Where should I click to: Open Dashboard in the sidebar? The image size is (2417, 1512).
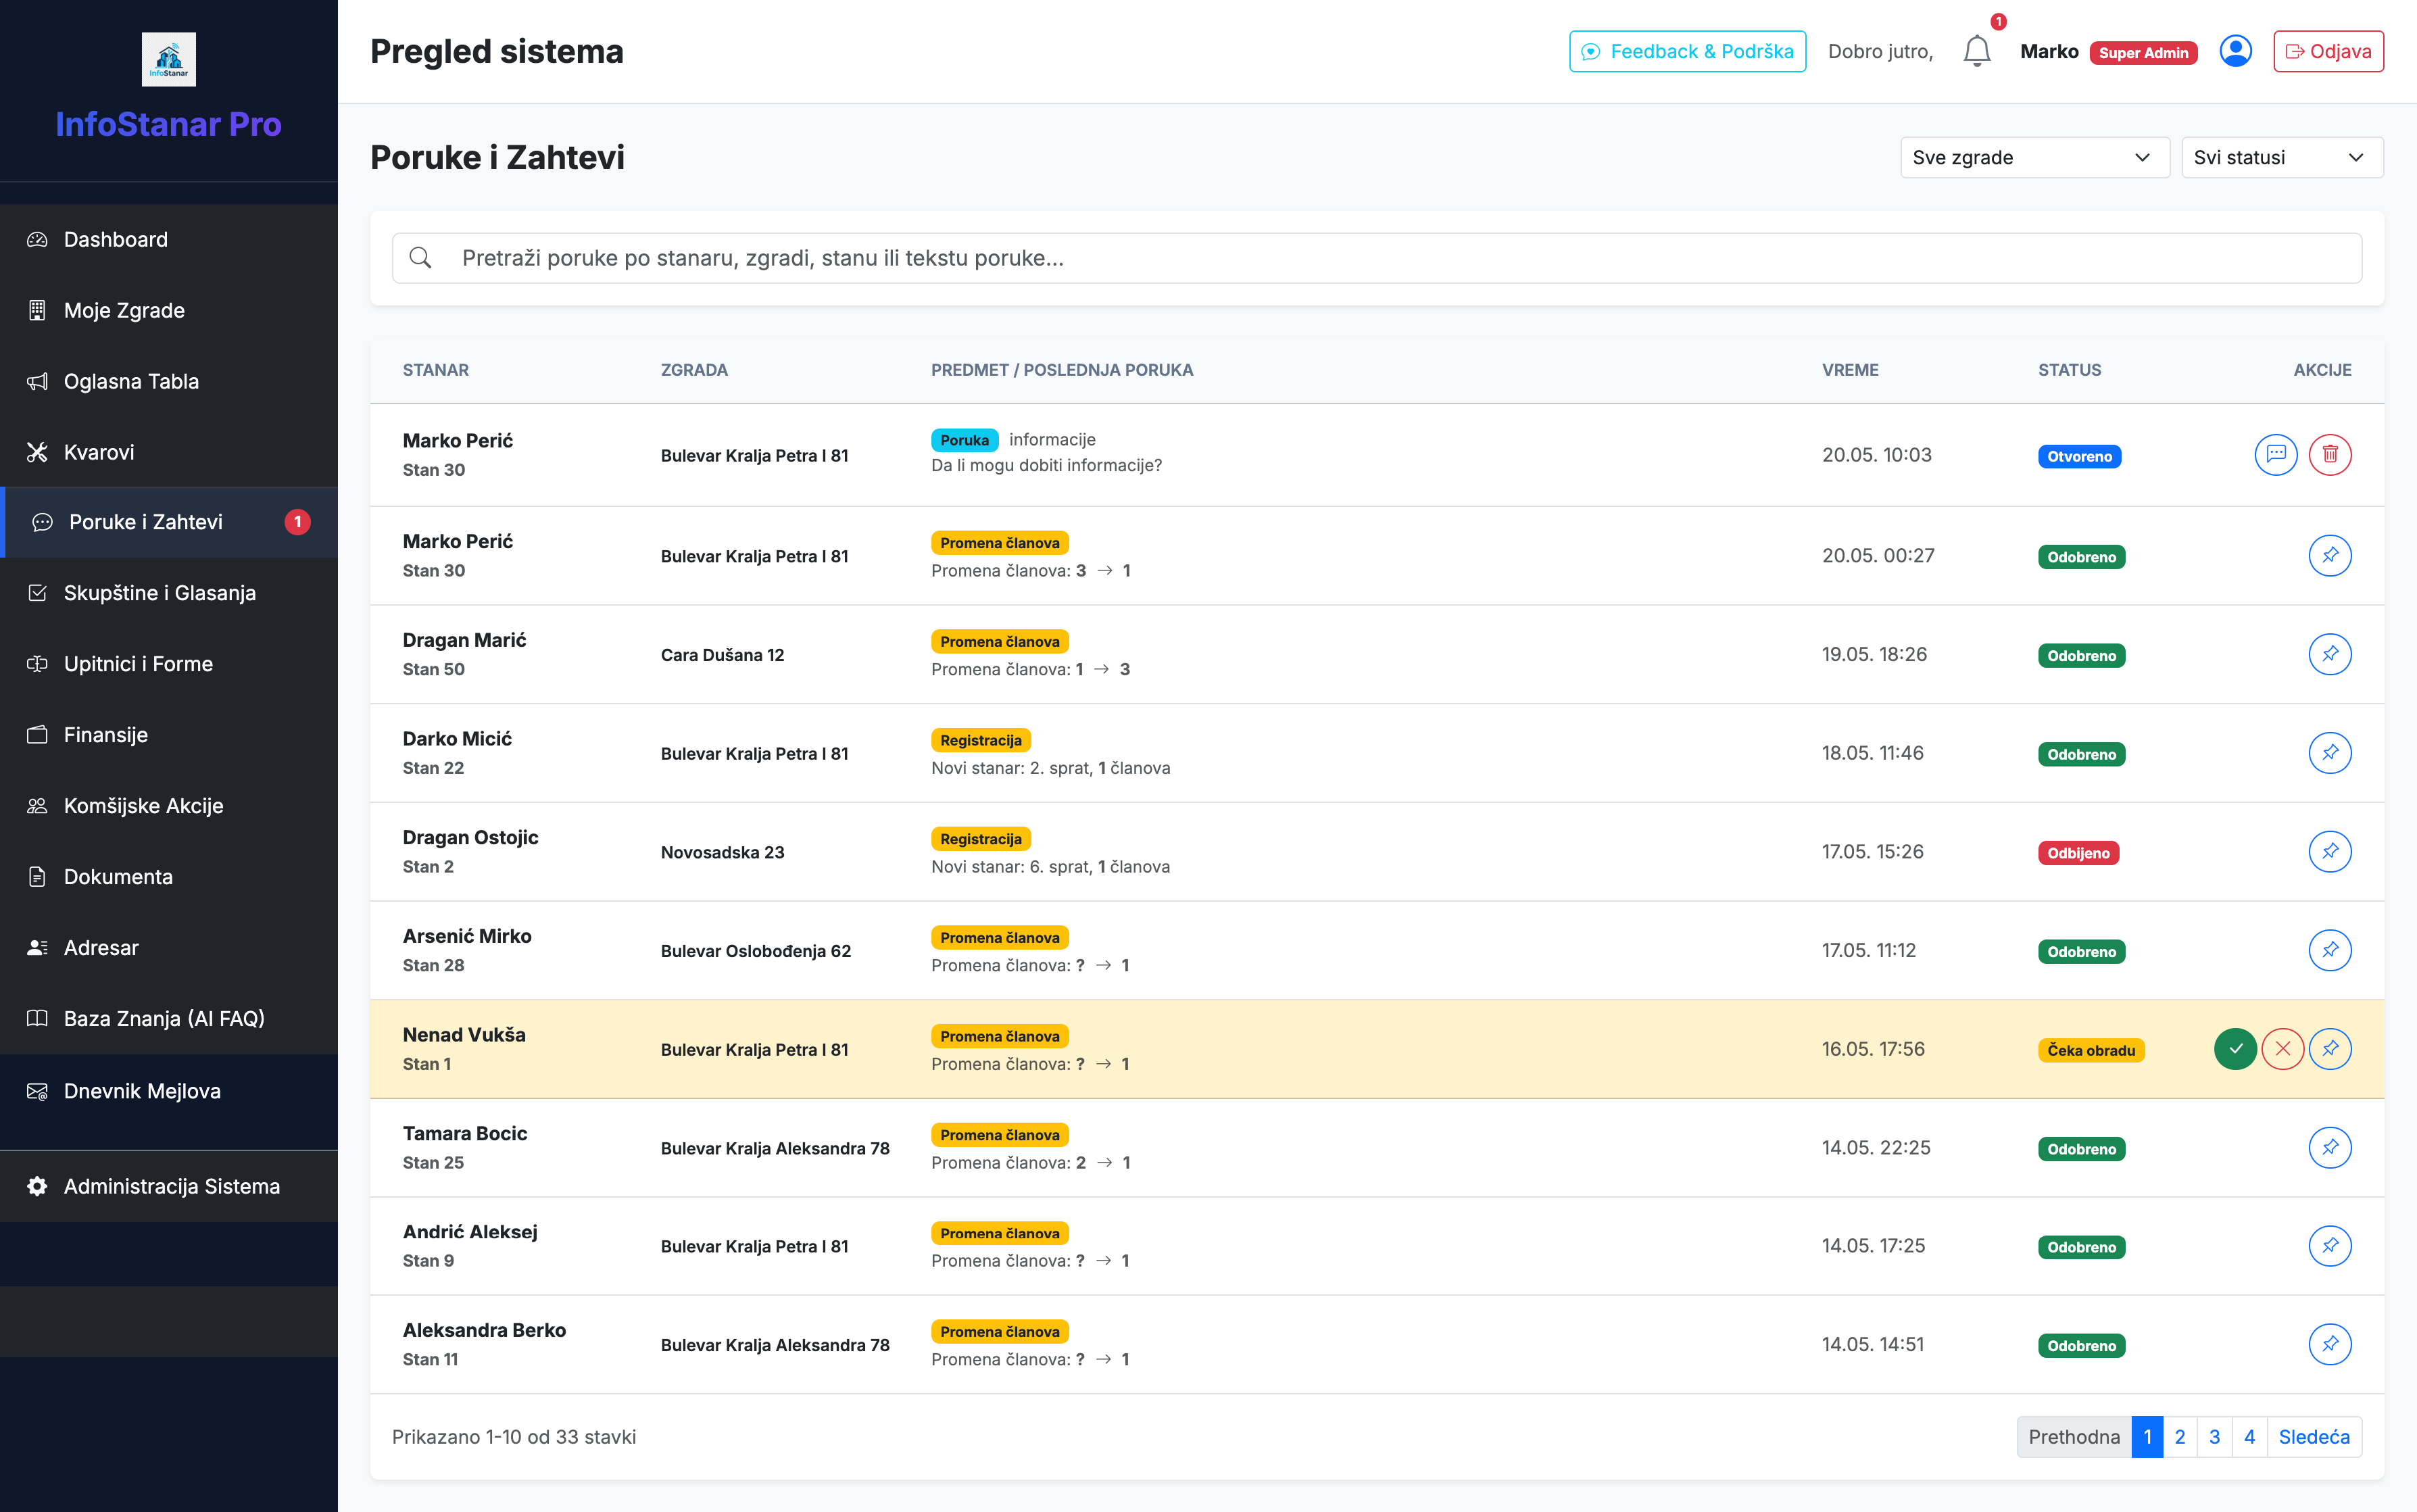click(x=169, y=239)
